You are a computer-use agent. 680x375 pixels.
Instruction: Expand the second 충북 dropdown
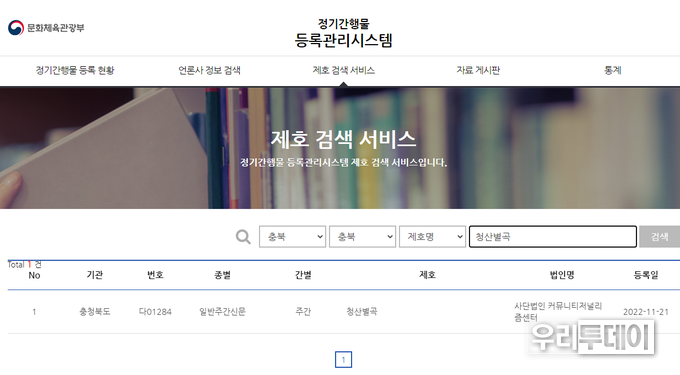(362, 237)
